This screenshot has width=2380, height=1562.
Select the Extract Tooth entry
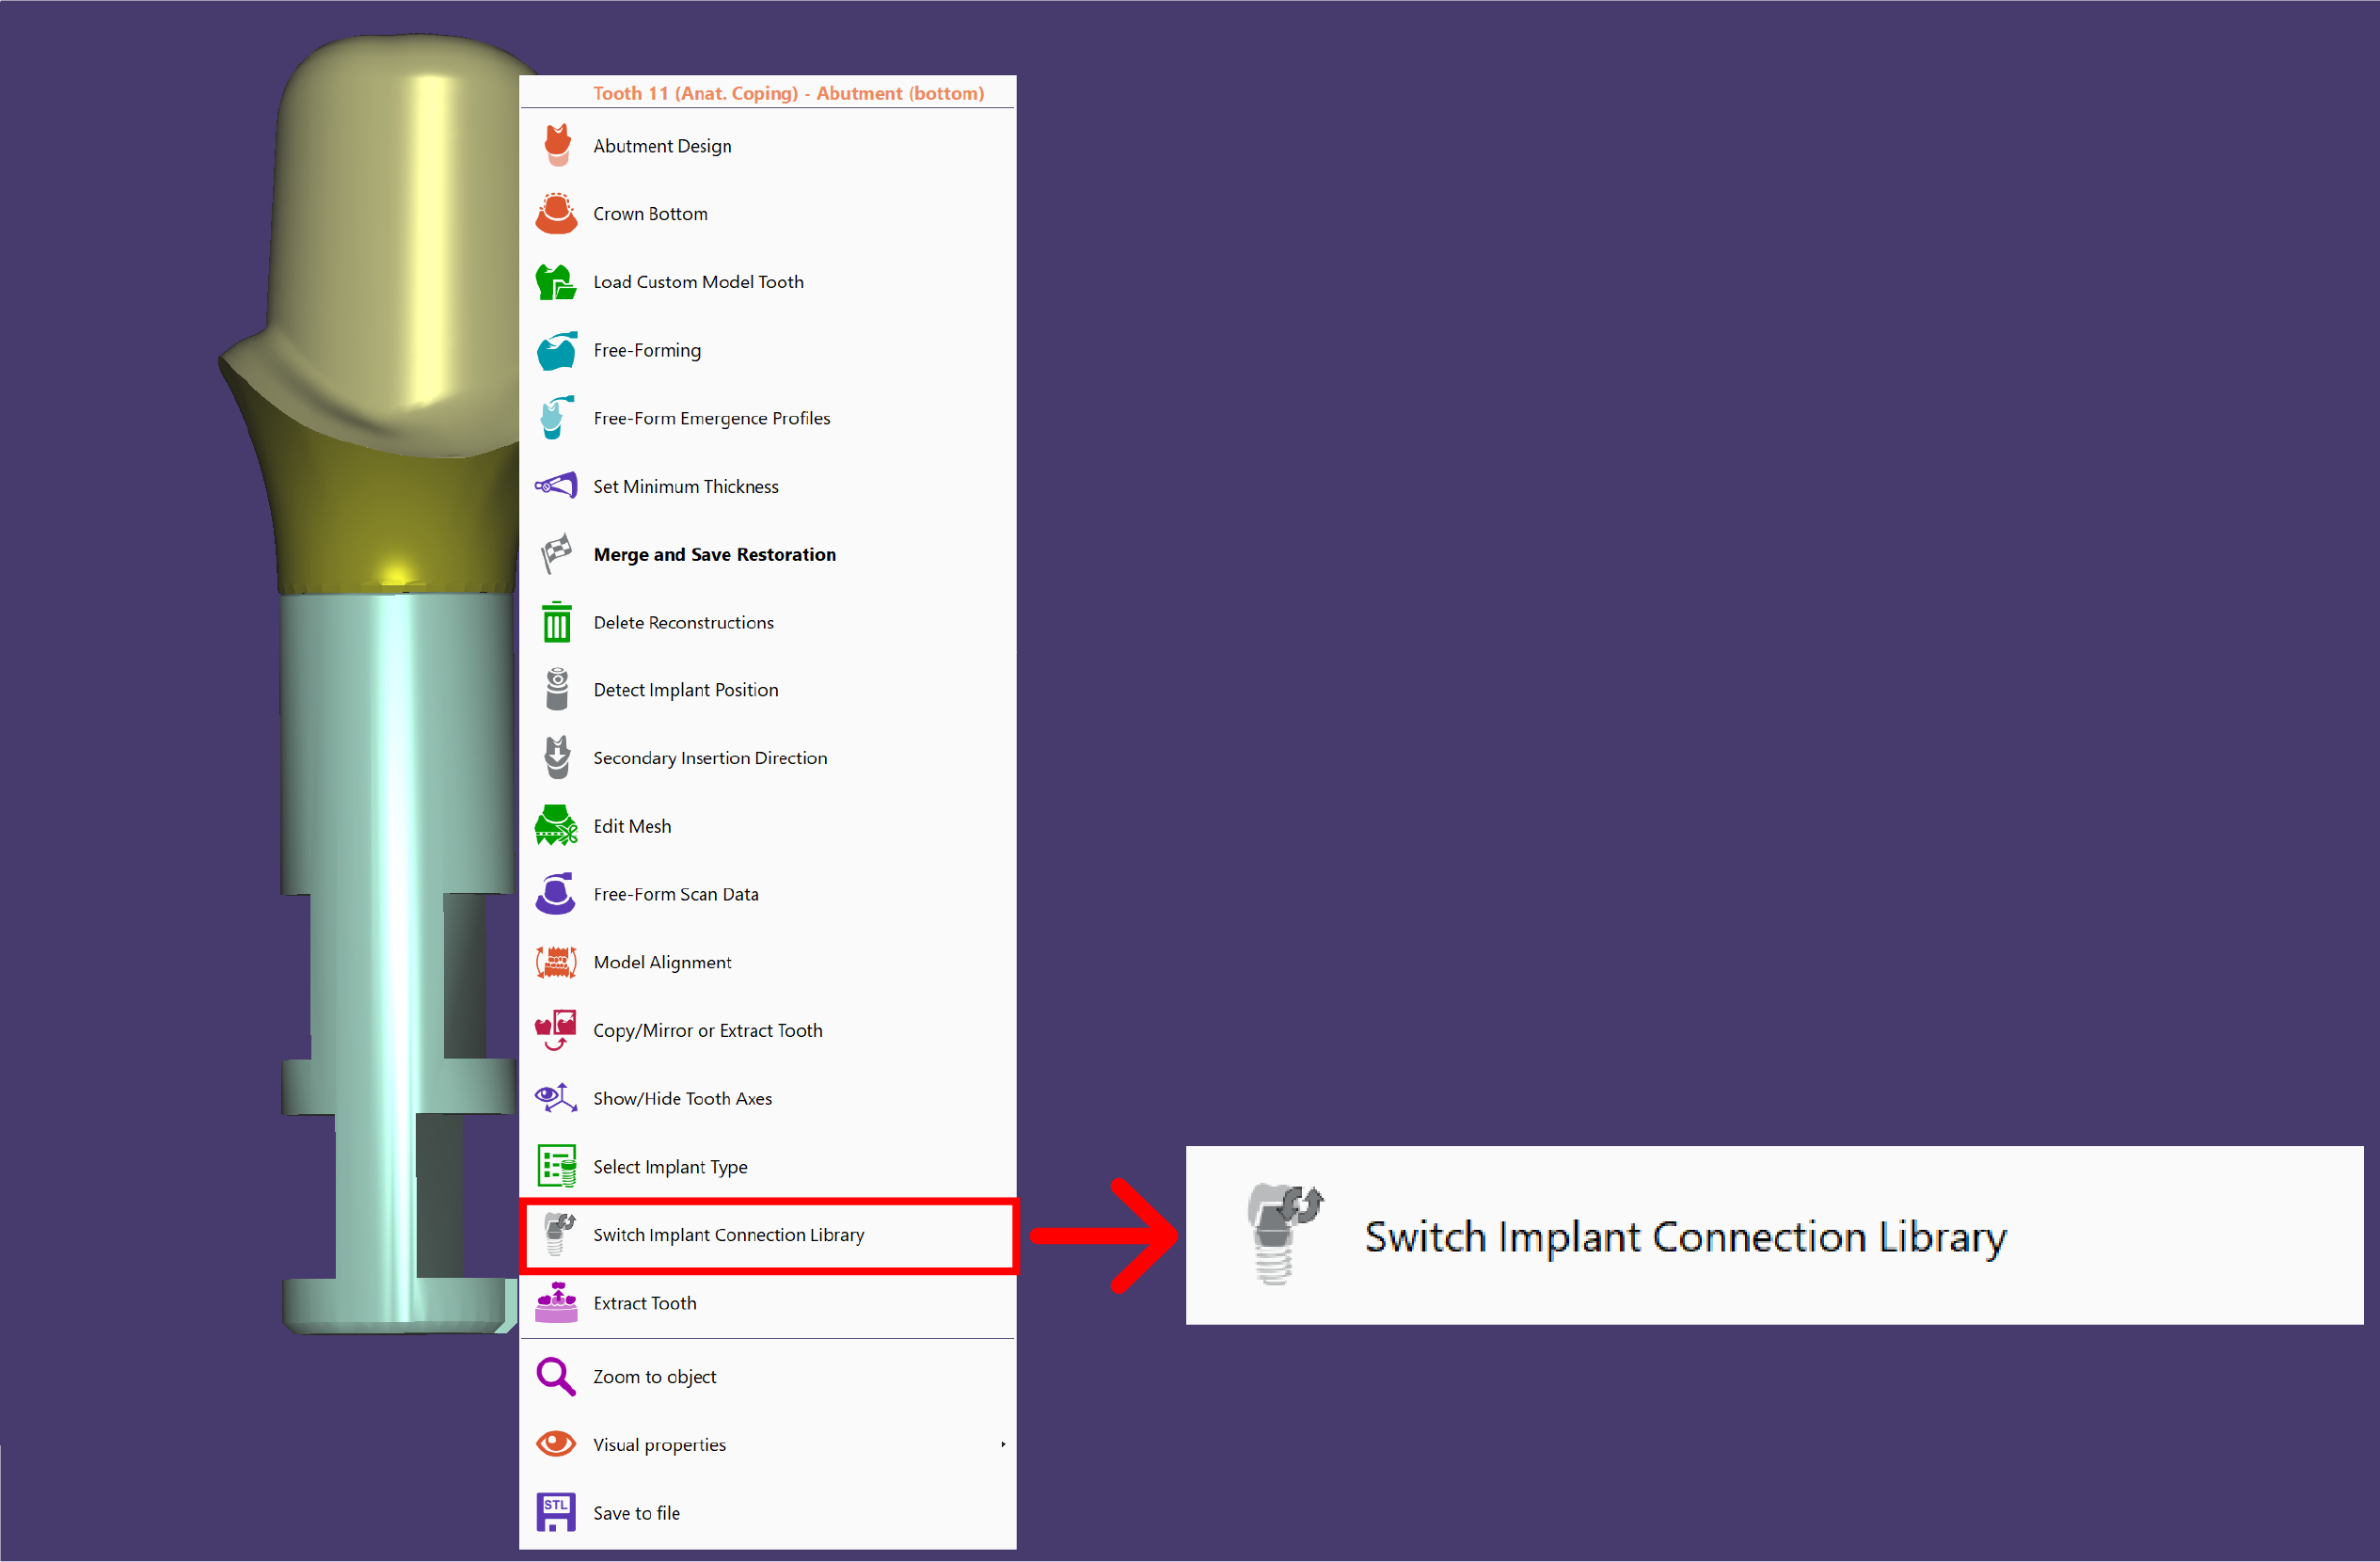click(x=768, y=1302)
